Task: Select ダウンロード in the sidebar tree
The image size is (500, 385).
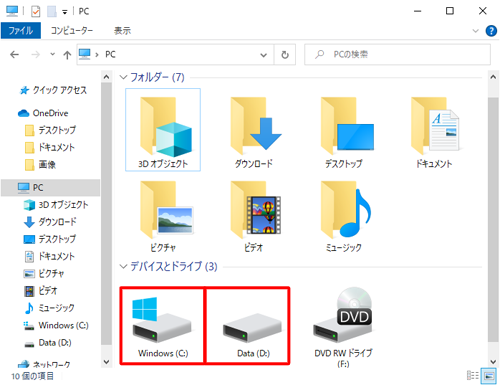Action: [50, 222]
